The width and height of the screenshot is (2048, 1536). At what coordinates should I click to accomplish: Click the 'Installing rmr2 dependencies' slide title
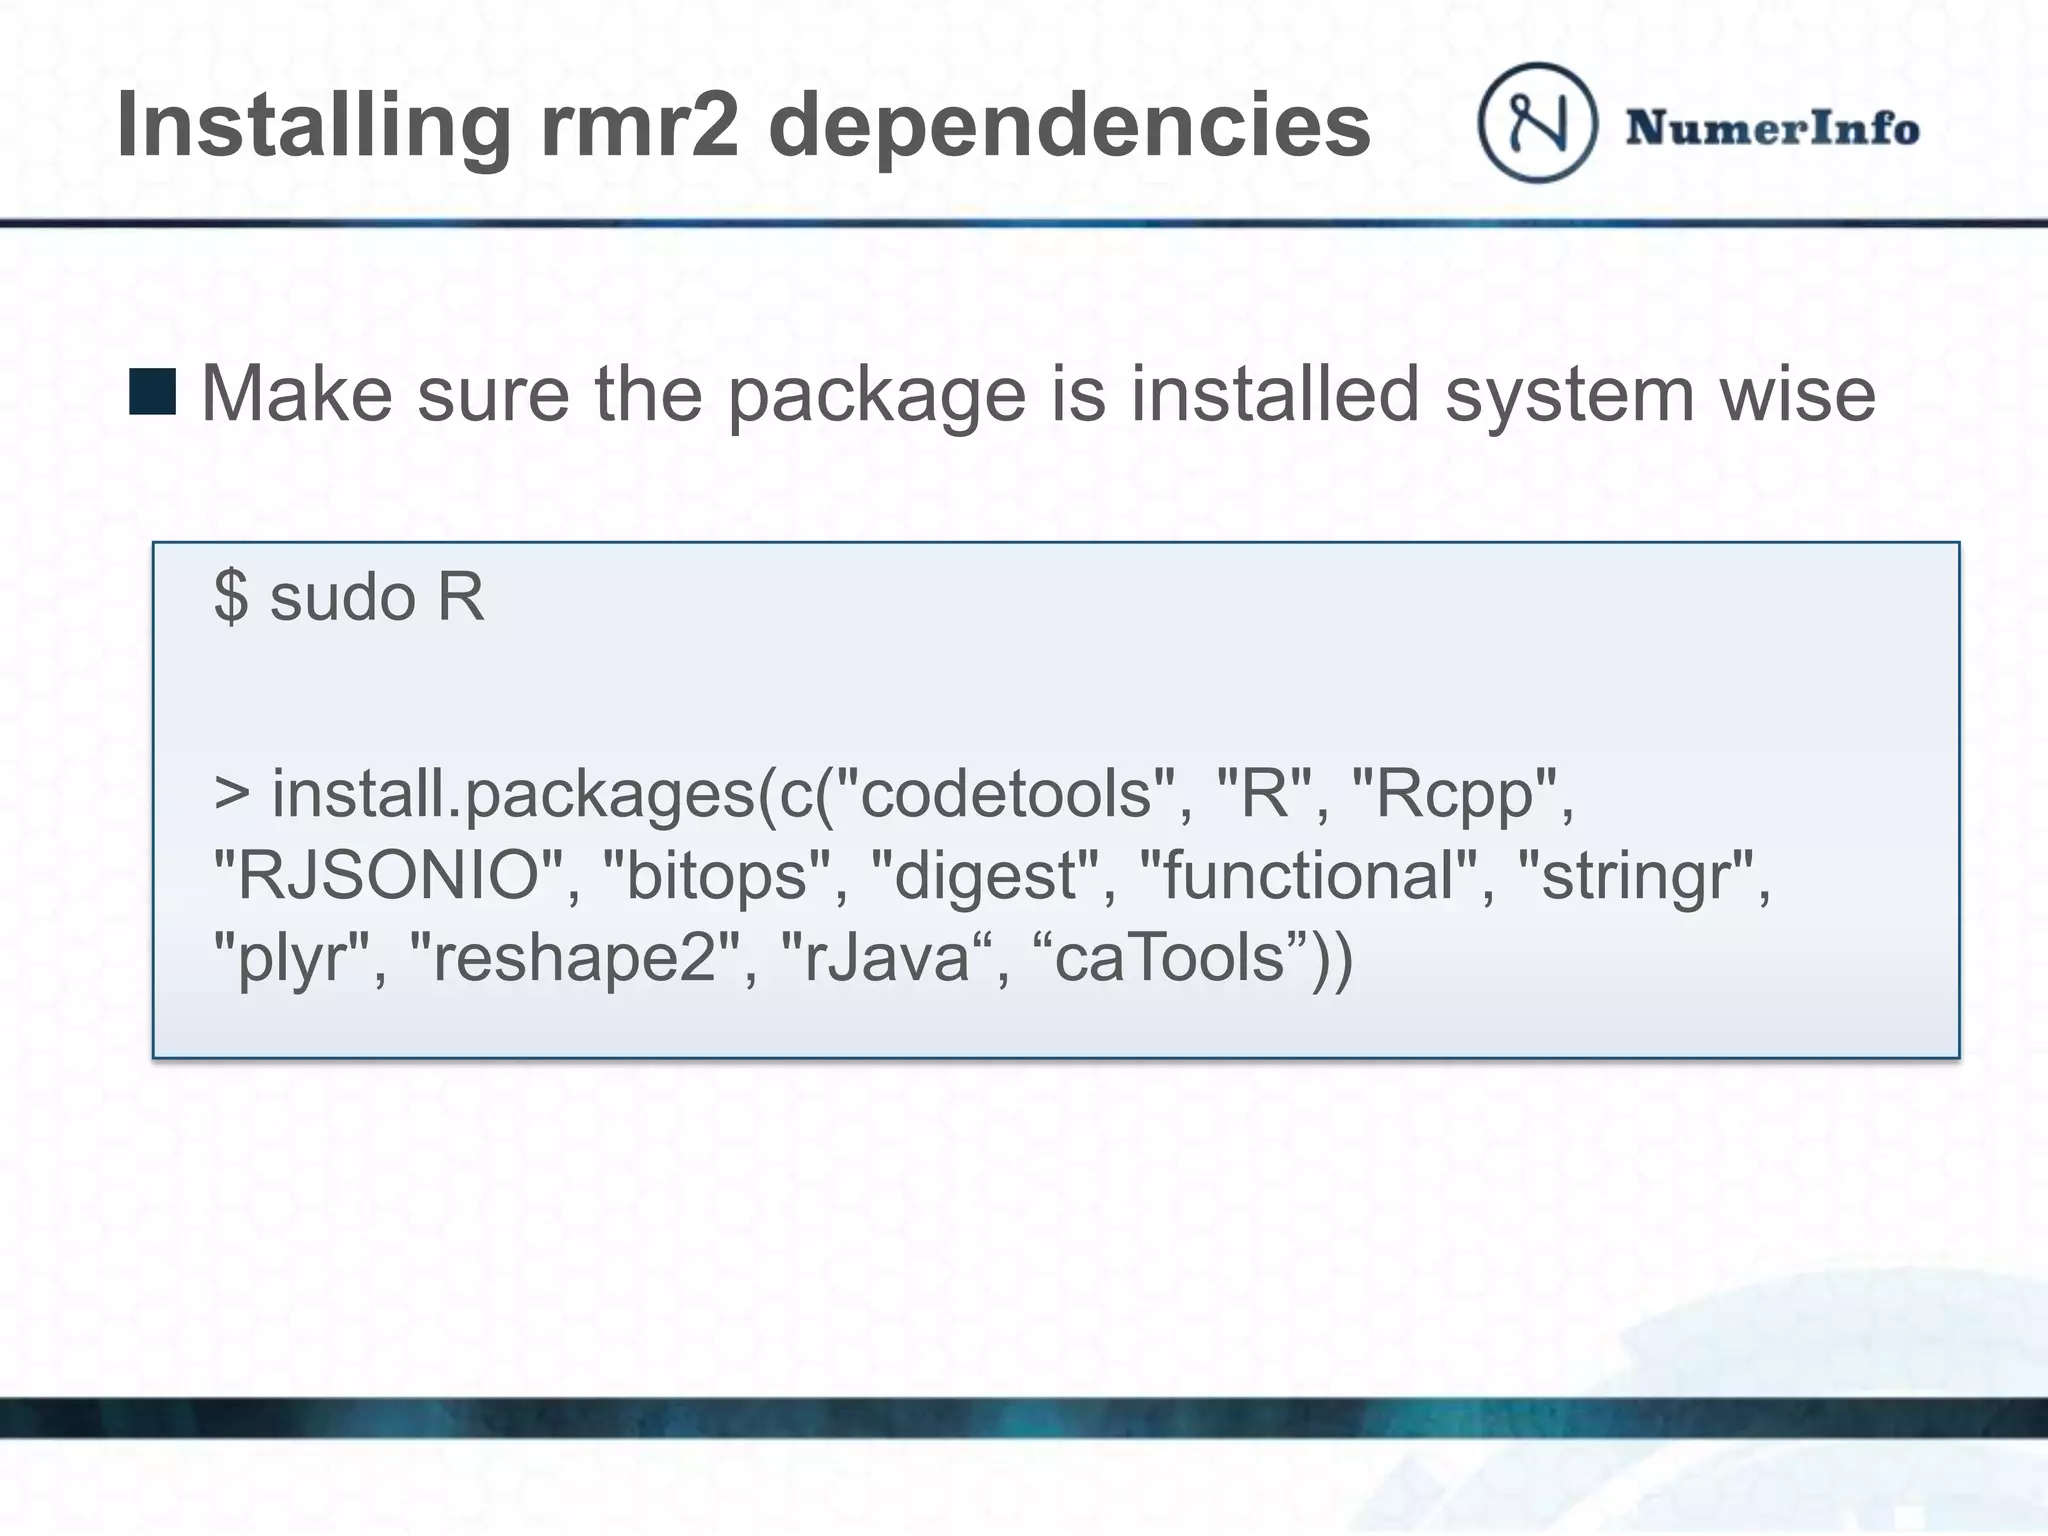coord(743,125)
